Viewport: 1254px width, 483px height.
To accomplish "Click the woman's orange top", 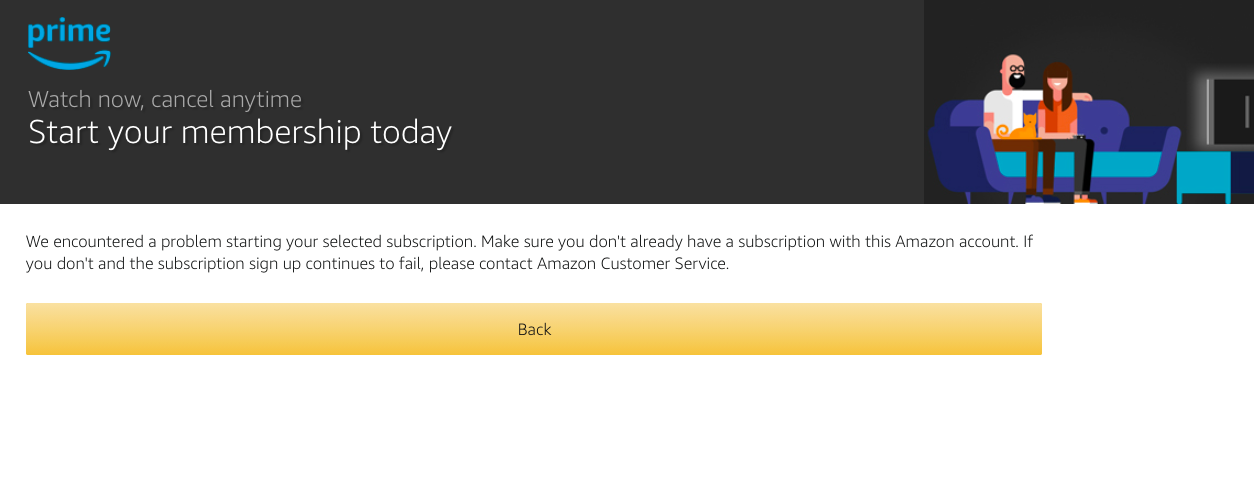I will point(1057,115).
